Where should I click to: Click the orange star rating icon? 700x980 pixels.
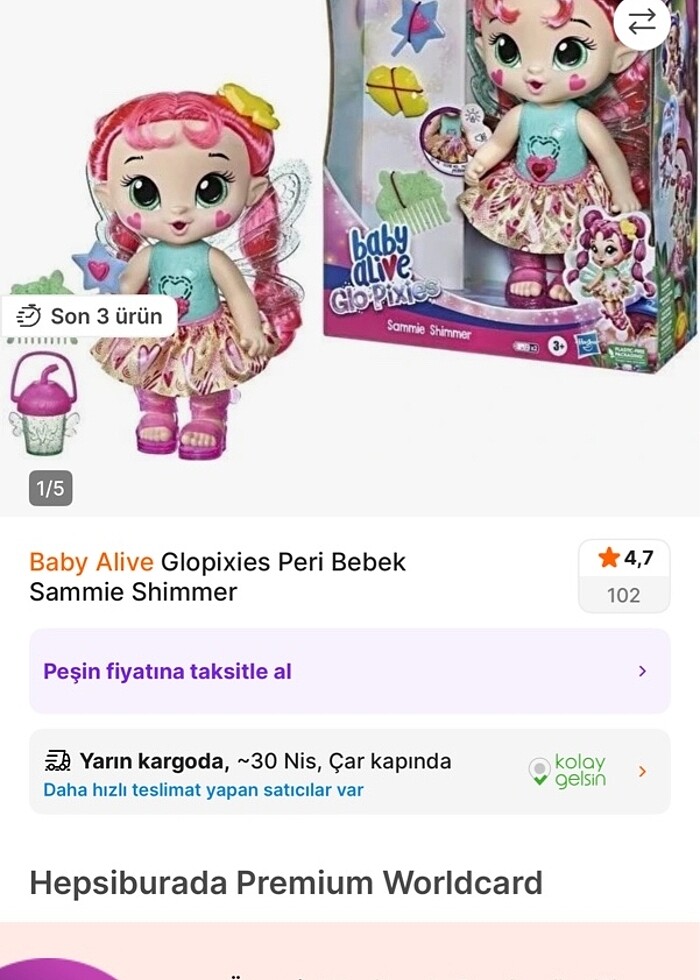click(609, 558)
